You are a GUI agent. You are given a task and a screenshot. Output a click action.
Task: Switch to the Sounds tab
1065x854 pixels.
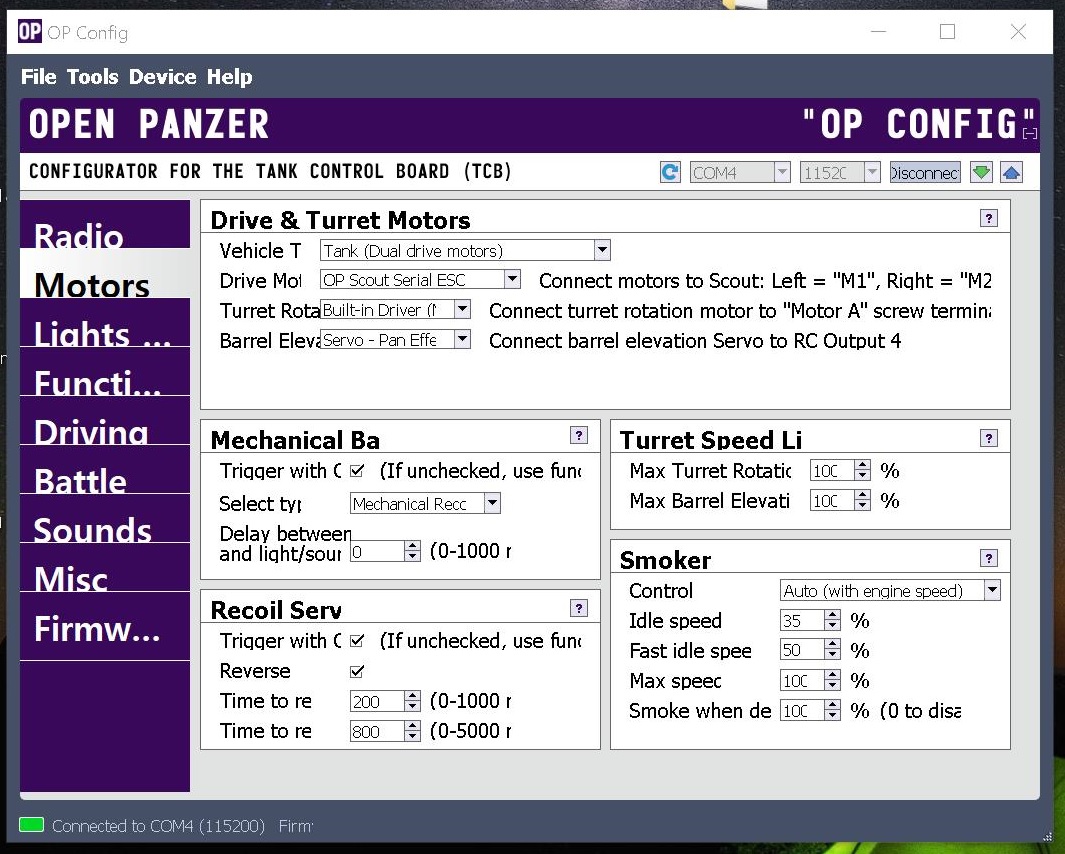93,529
